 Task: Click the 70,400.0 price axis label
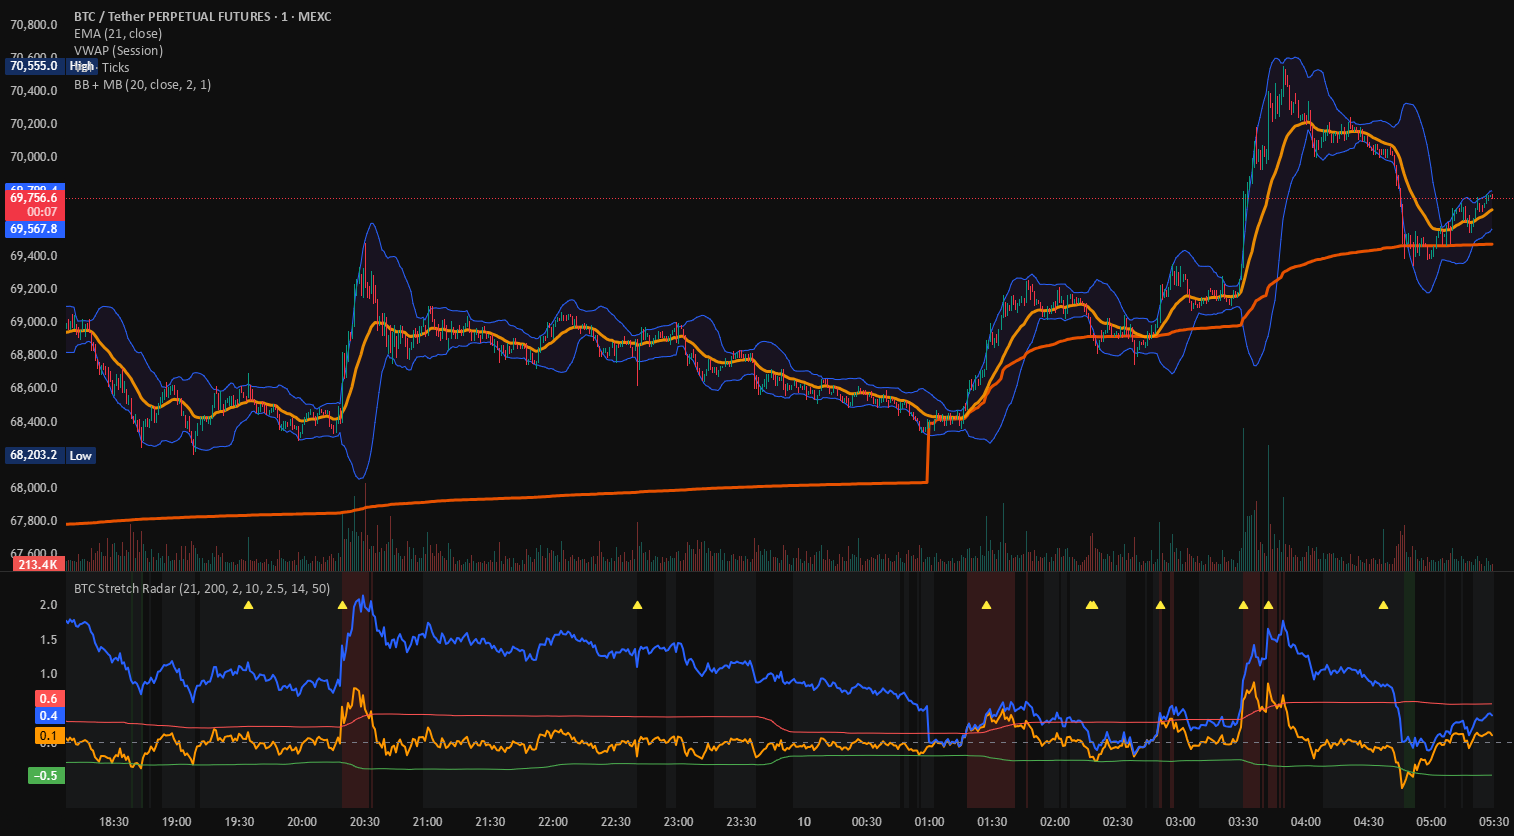[34, 91]
